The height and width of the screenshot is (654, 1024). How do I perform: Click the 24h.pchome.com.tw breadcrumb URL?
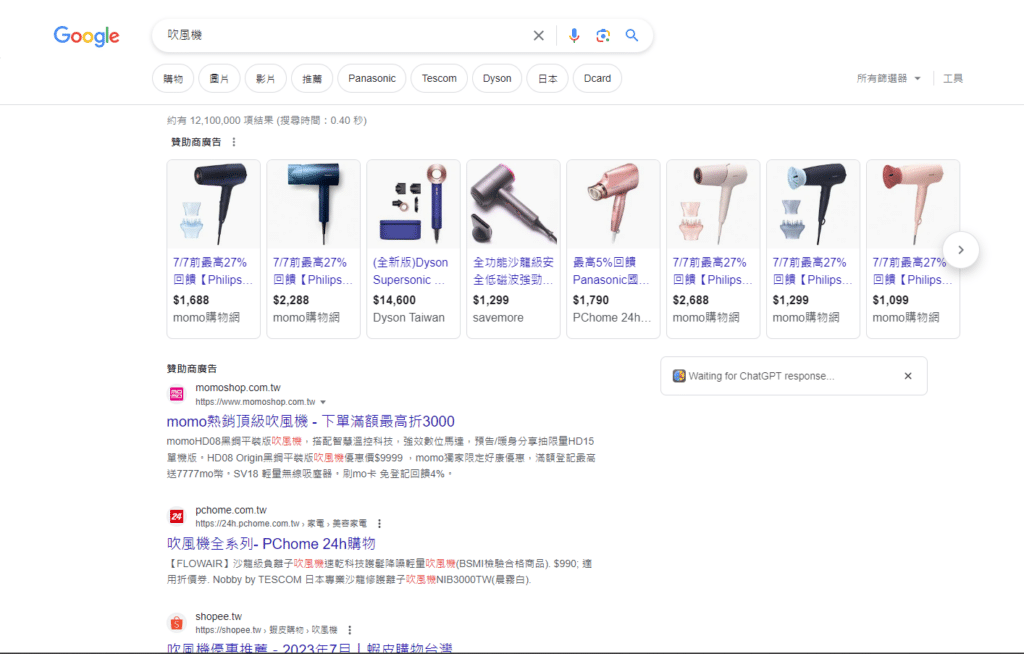281,523
